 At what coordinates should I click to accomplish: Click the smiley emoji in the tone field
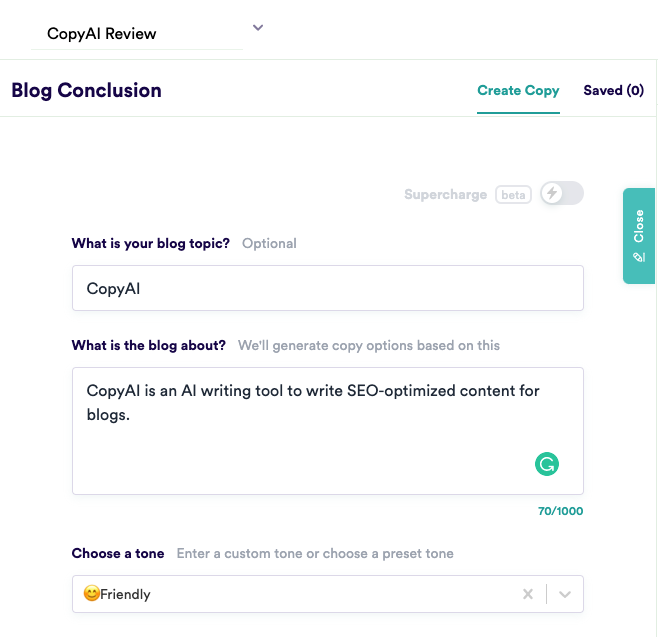91,594
